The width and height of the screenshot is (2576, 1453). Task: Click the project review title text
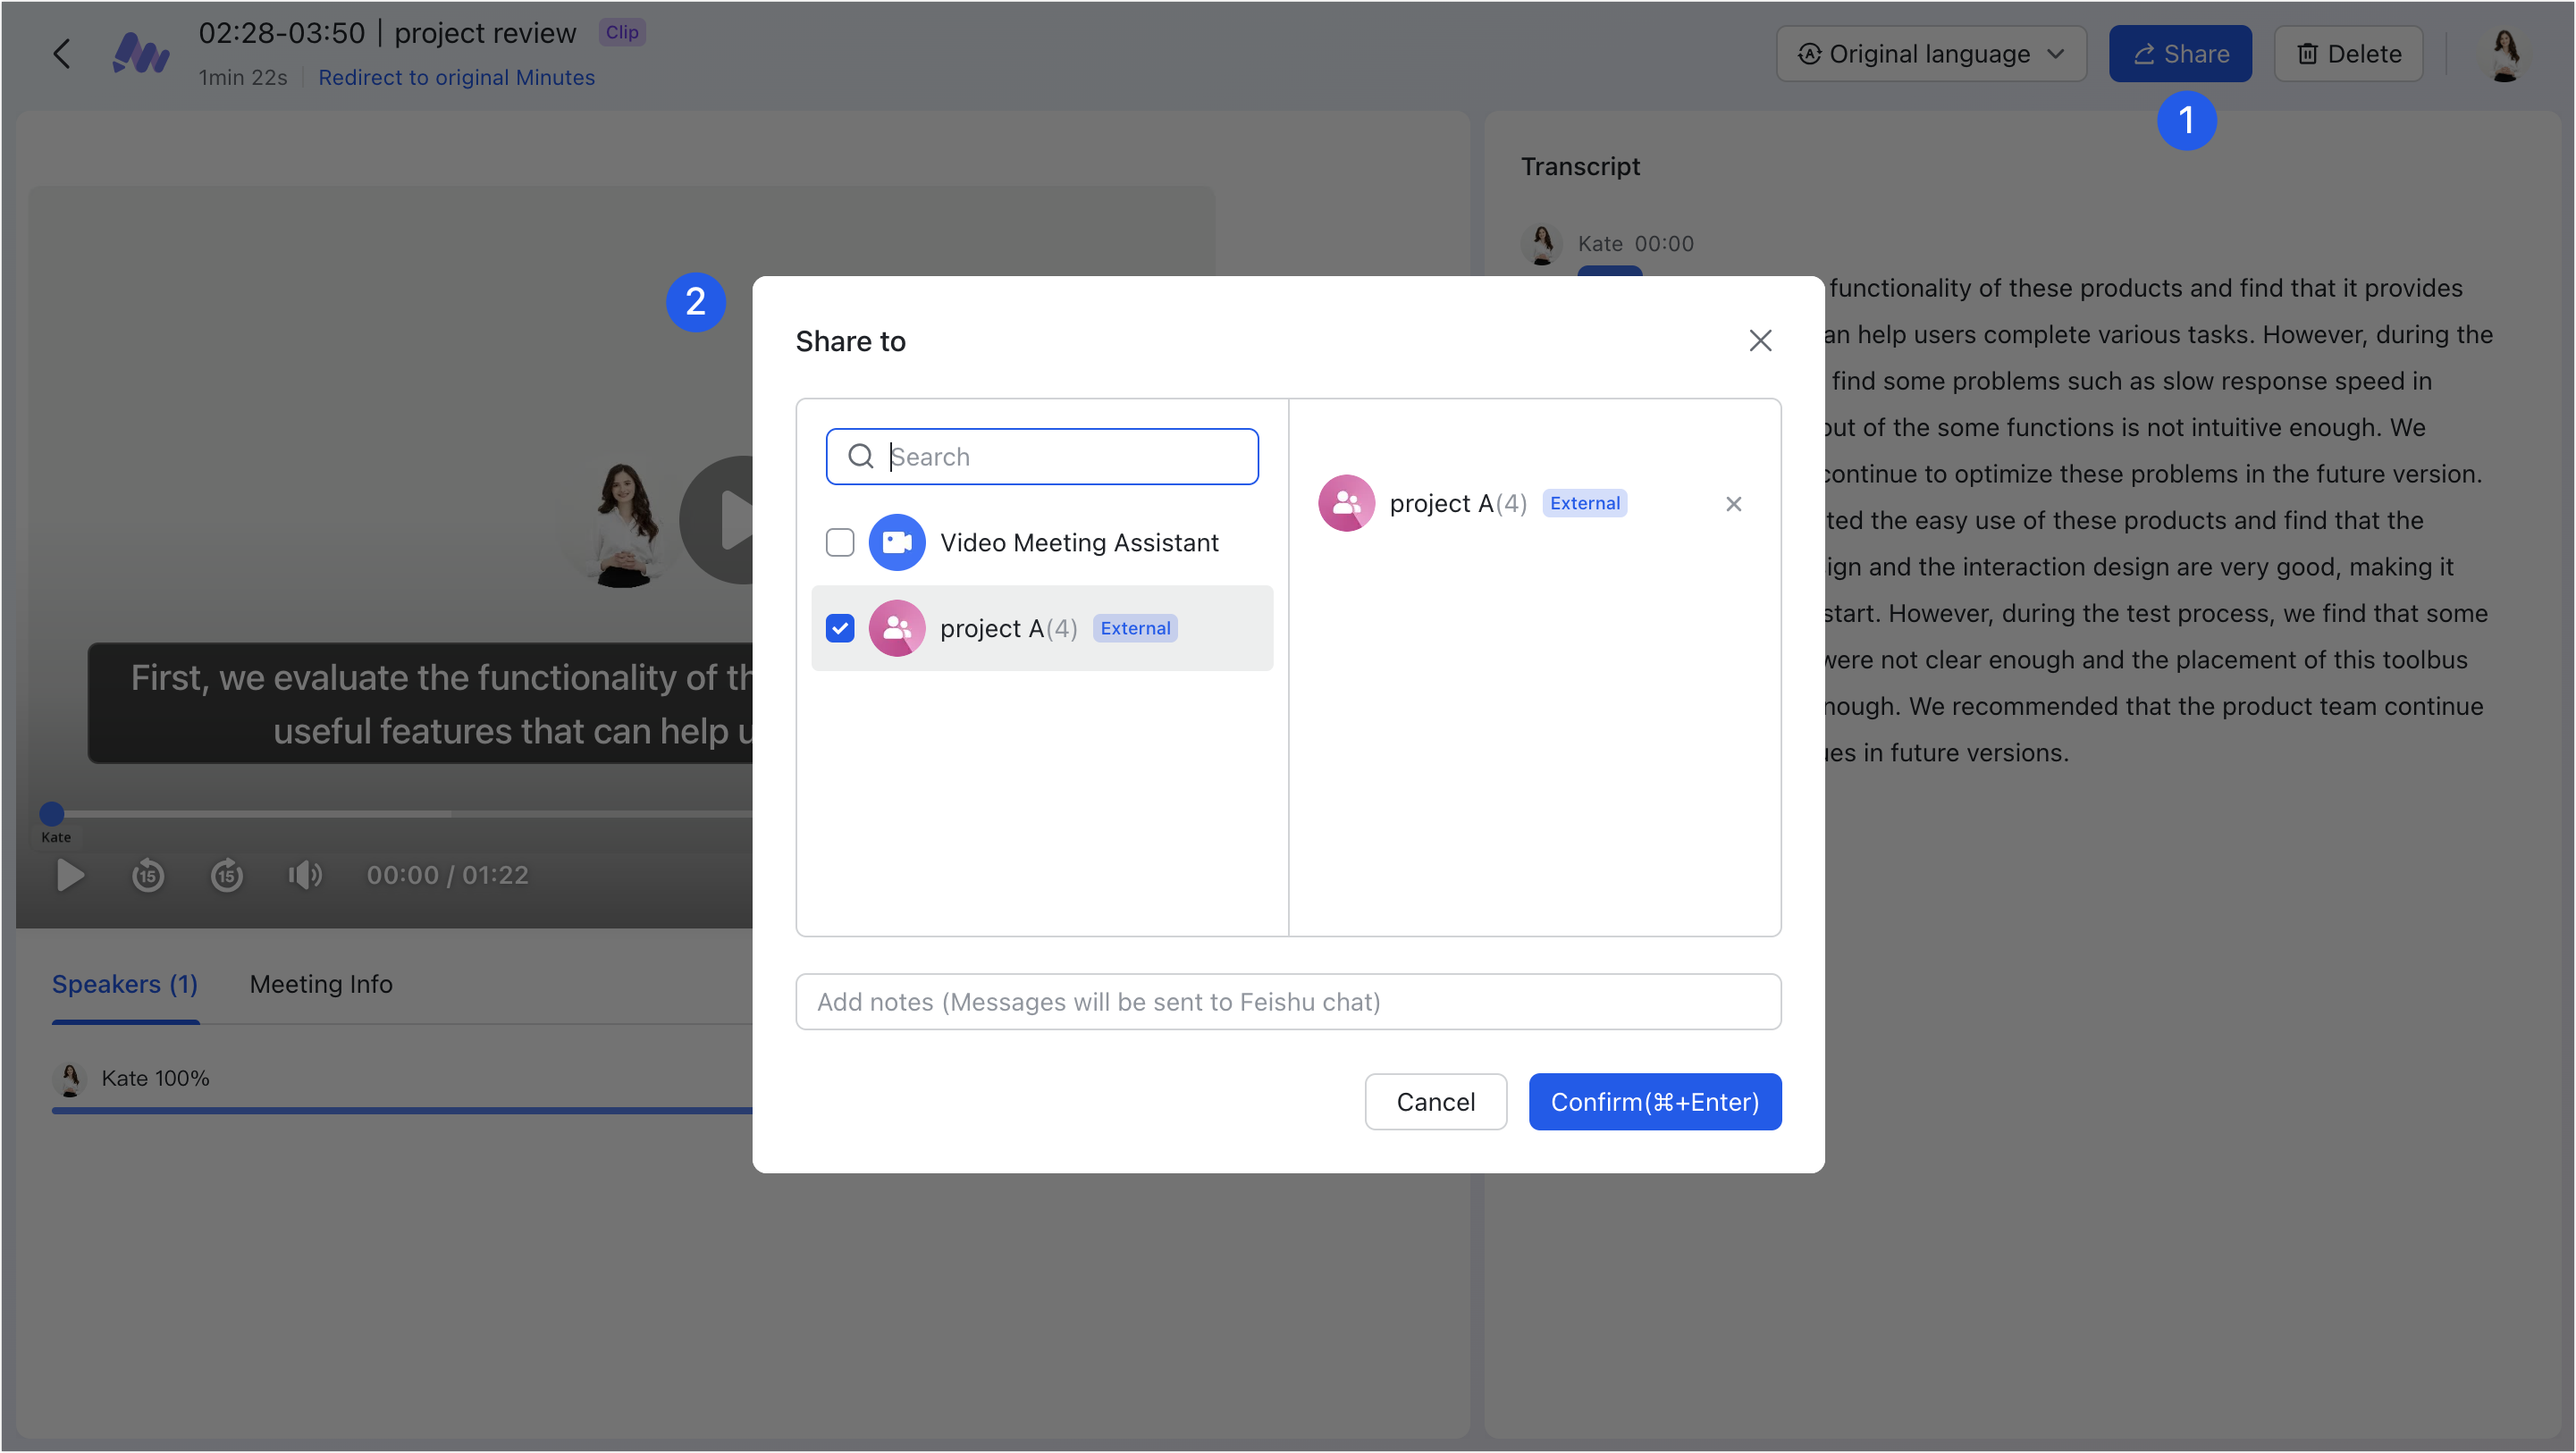point(485,33)
